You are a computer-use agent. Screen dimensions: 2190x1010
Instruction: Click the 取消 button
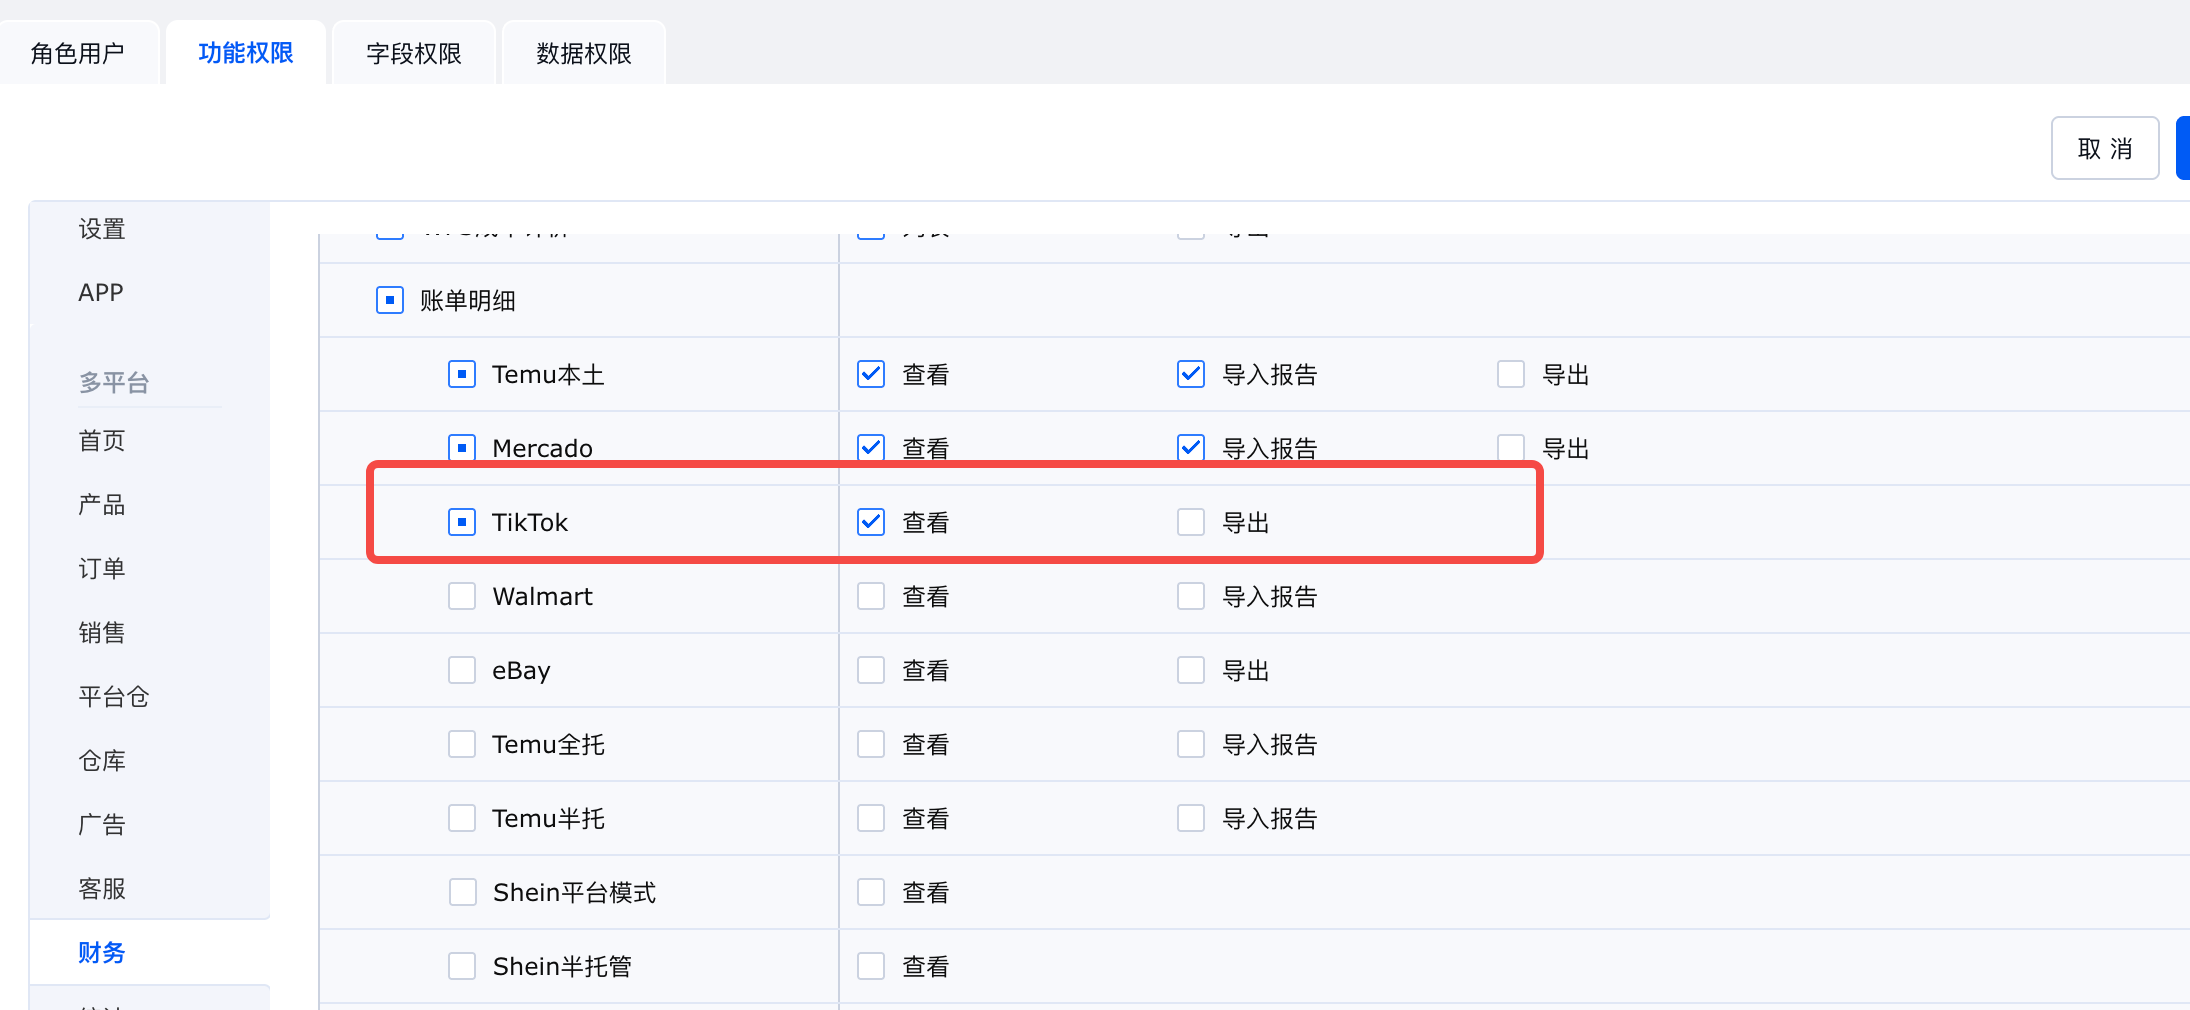(2104, 149)
